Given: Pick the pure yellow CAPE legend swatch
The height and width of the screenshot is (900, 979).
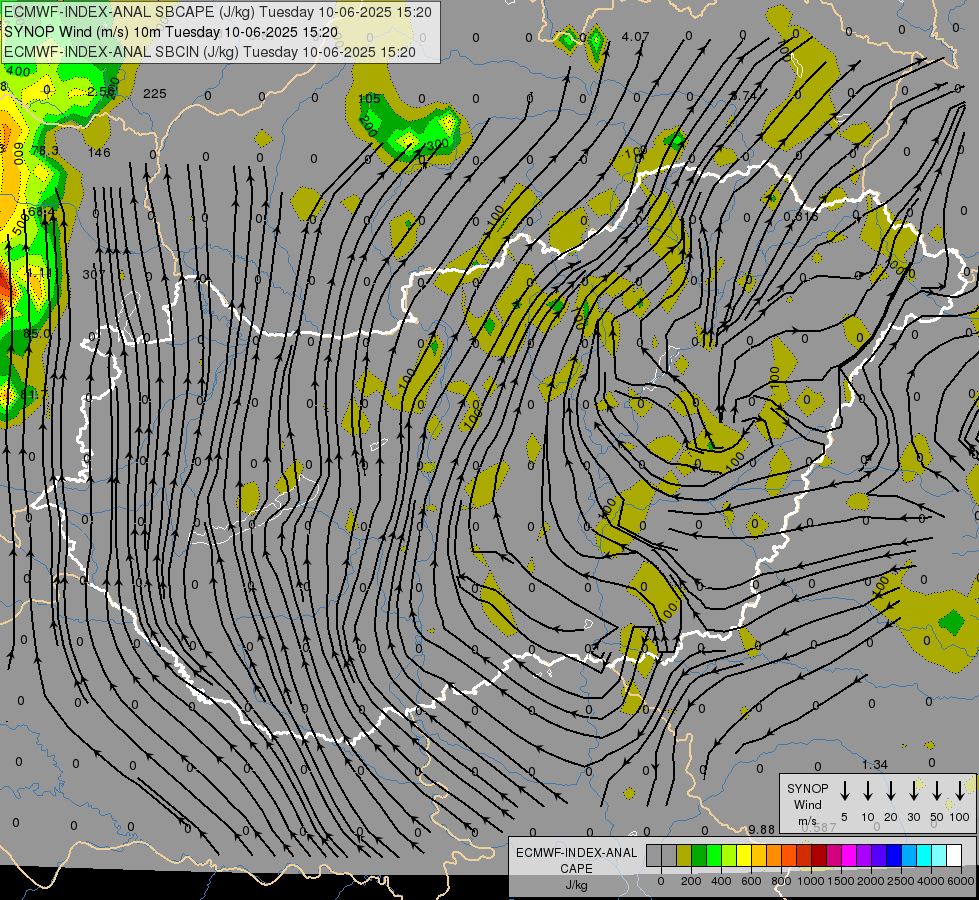Looking at the screenshot, I should pyautogui.click(x=744, y=856).
